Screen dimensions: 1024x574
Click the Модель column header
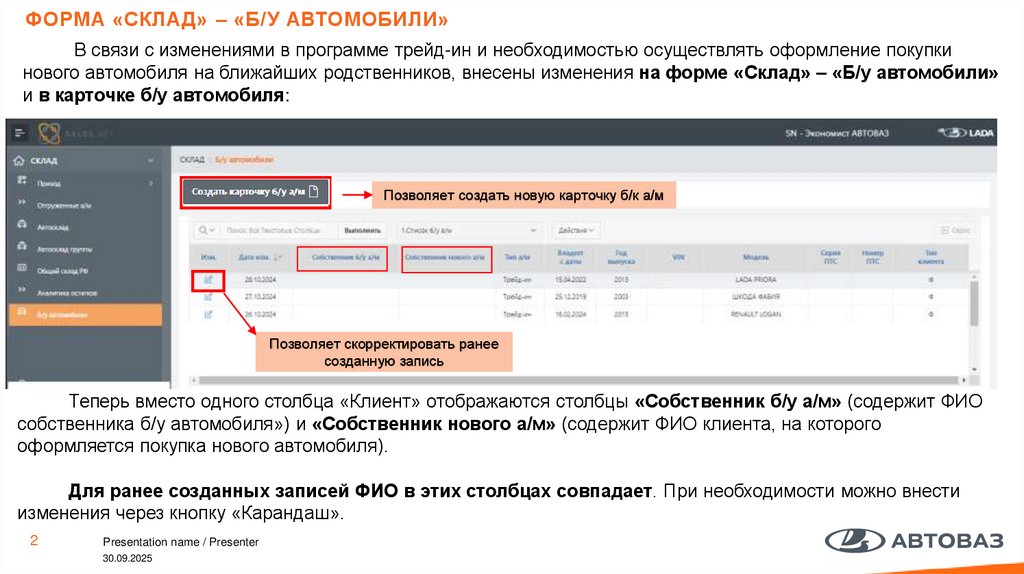pos(756,257)
